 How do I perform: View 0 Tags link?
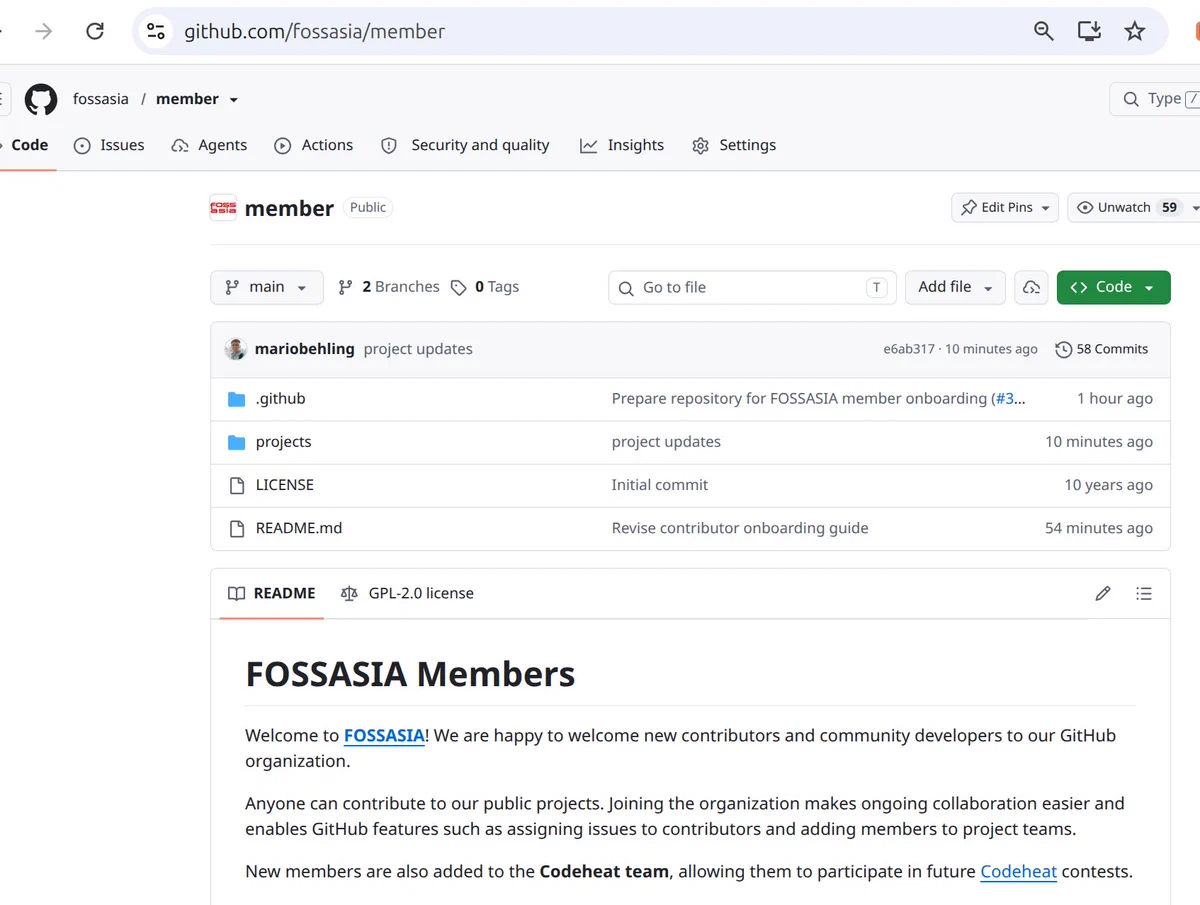(484, 287)
